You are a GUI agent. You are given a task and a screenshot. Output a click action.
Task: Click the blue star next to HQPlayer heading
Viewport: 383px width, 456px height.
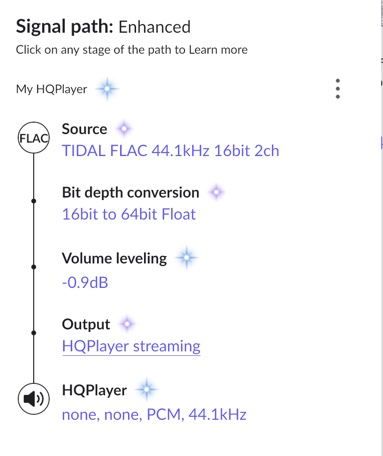(146, 389)
